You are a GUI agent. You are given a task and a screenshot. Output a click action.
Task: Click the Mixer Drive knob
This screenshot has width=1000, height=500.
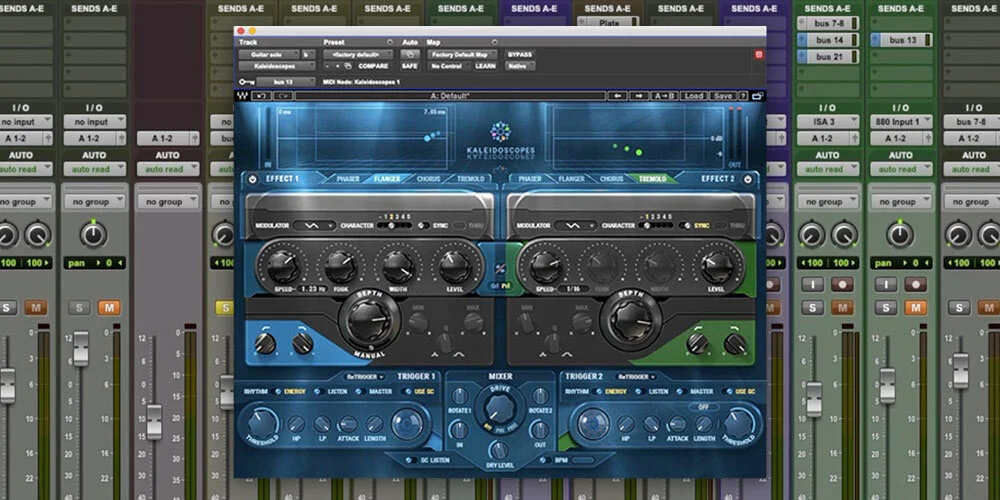[500, 408]
